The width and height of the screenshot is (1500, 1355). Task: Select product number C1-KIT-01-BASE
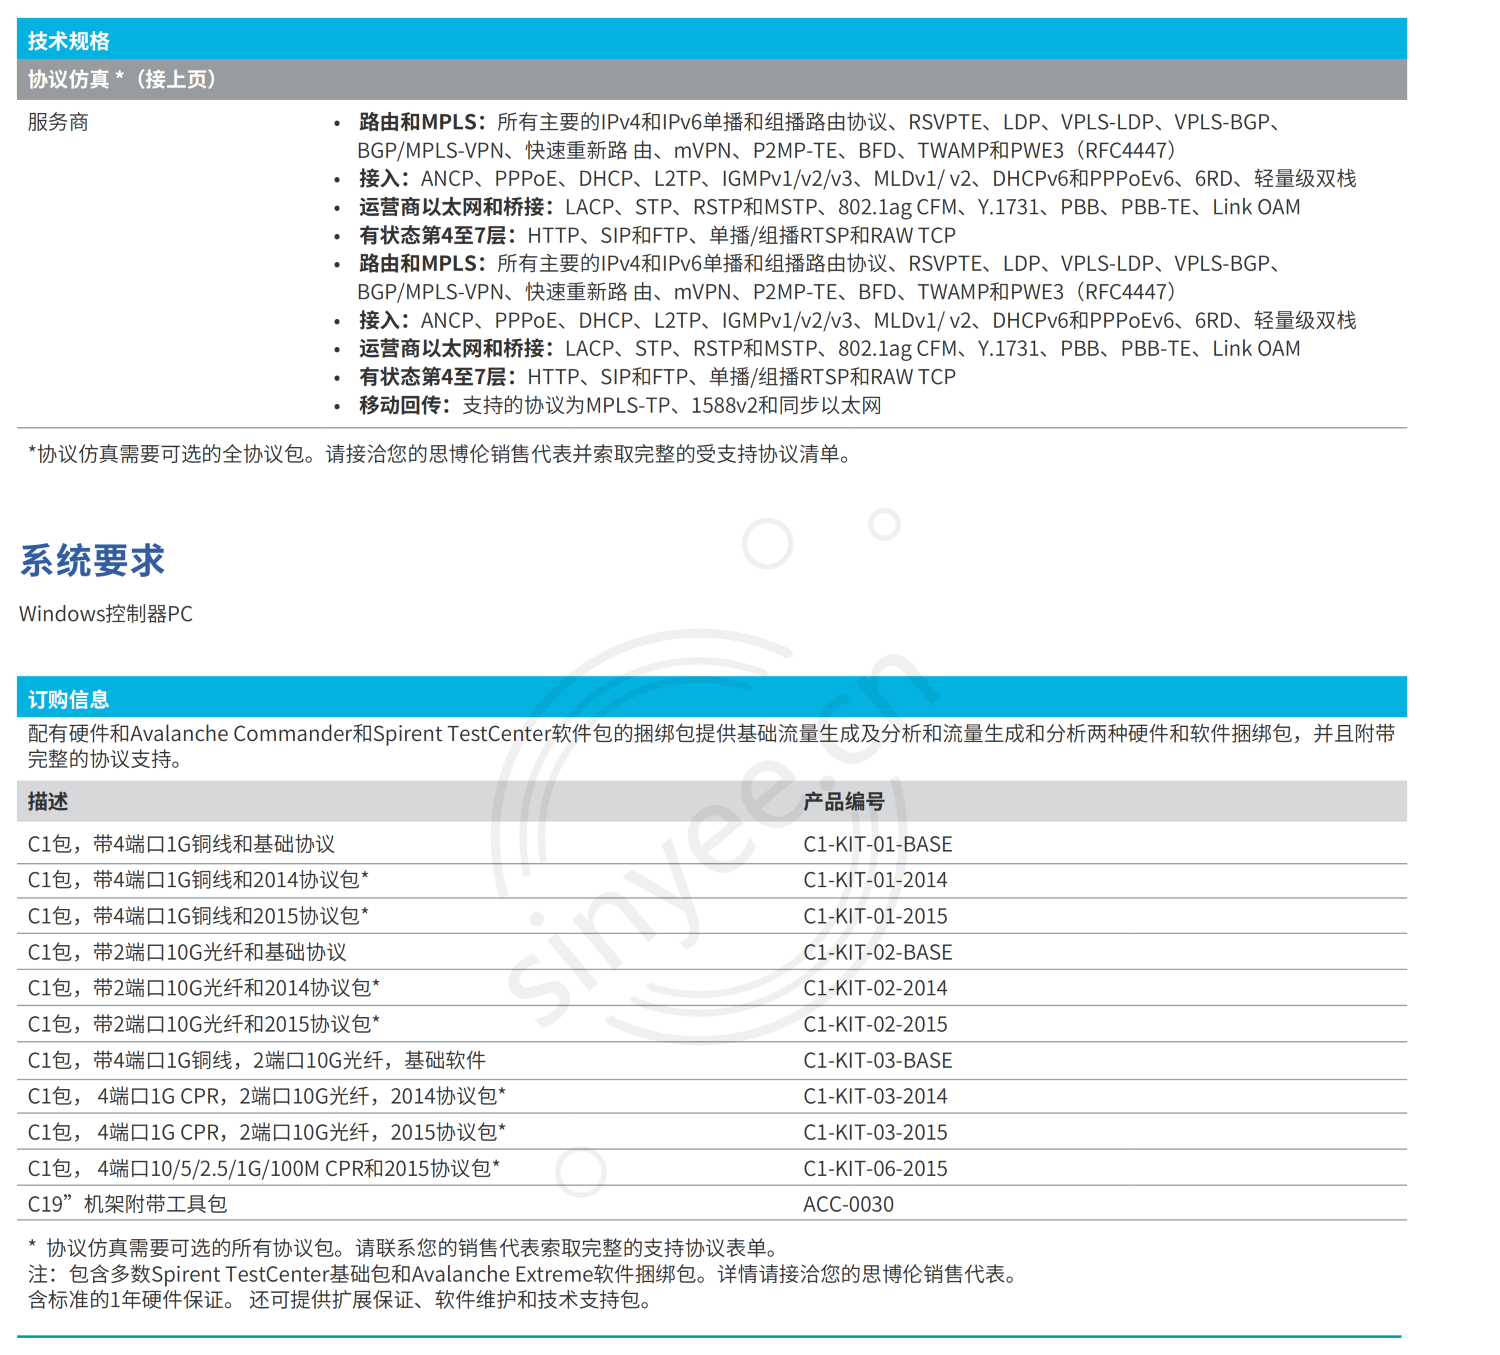[x=877, y=845]
